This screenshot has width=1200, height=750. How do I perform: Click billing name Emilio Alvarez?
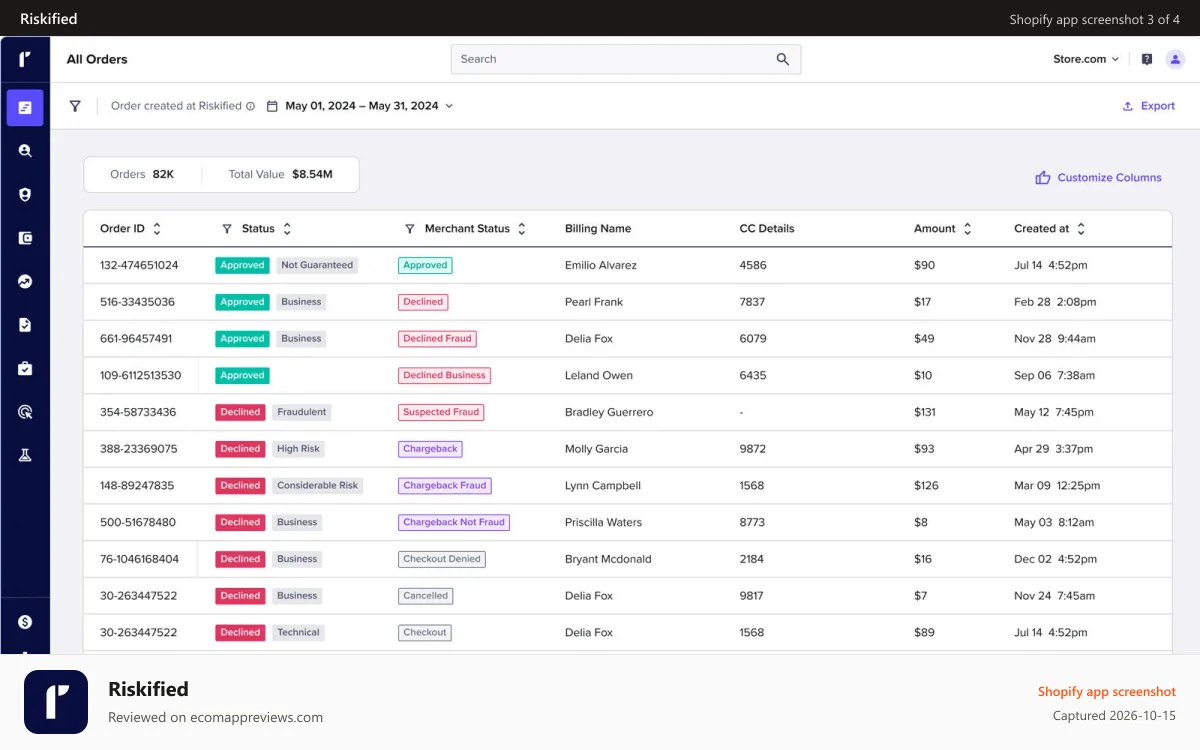601,265
